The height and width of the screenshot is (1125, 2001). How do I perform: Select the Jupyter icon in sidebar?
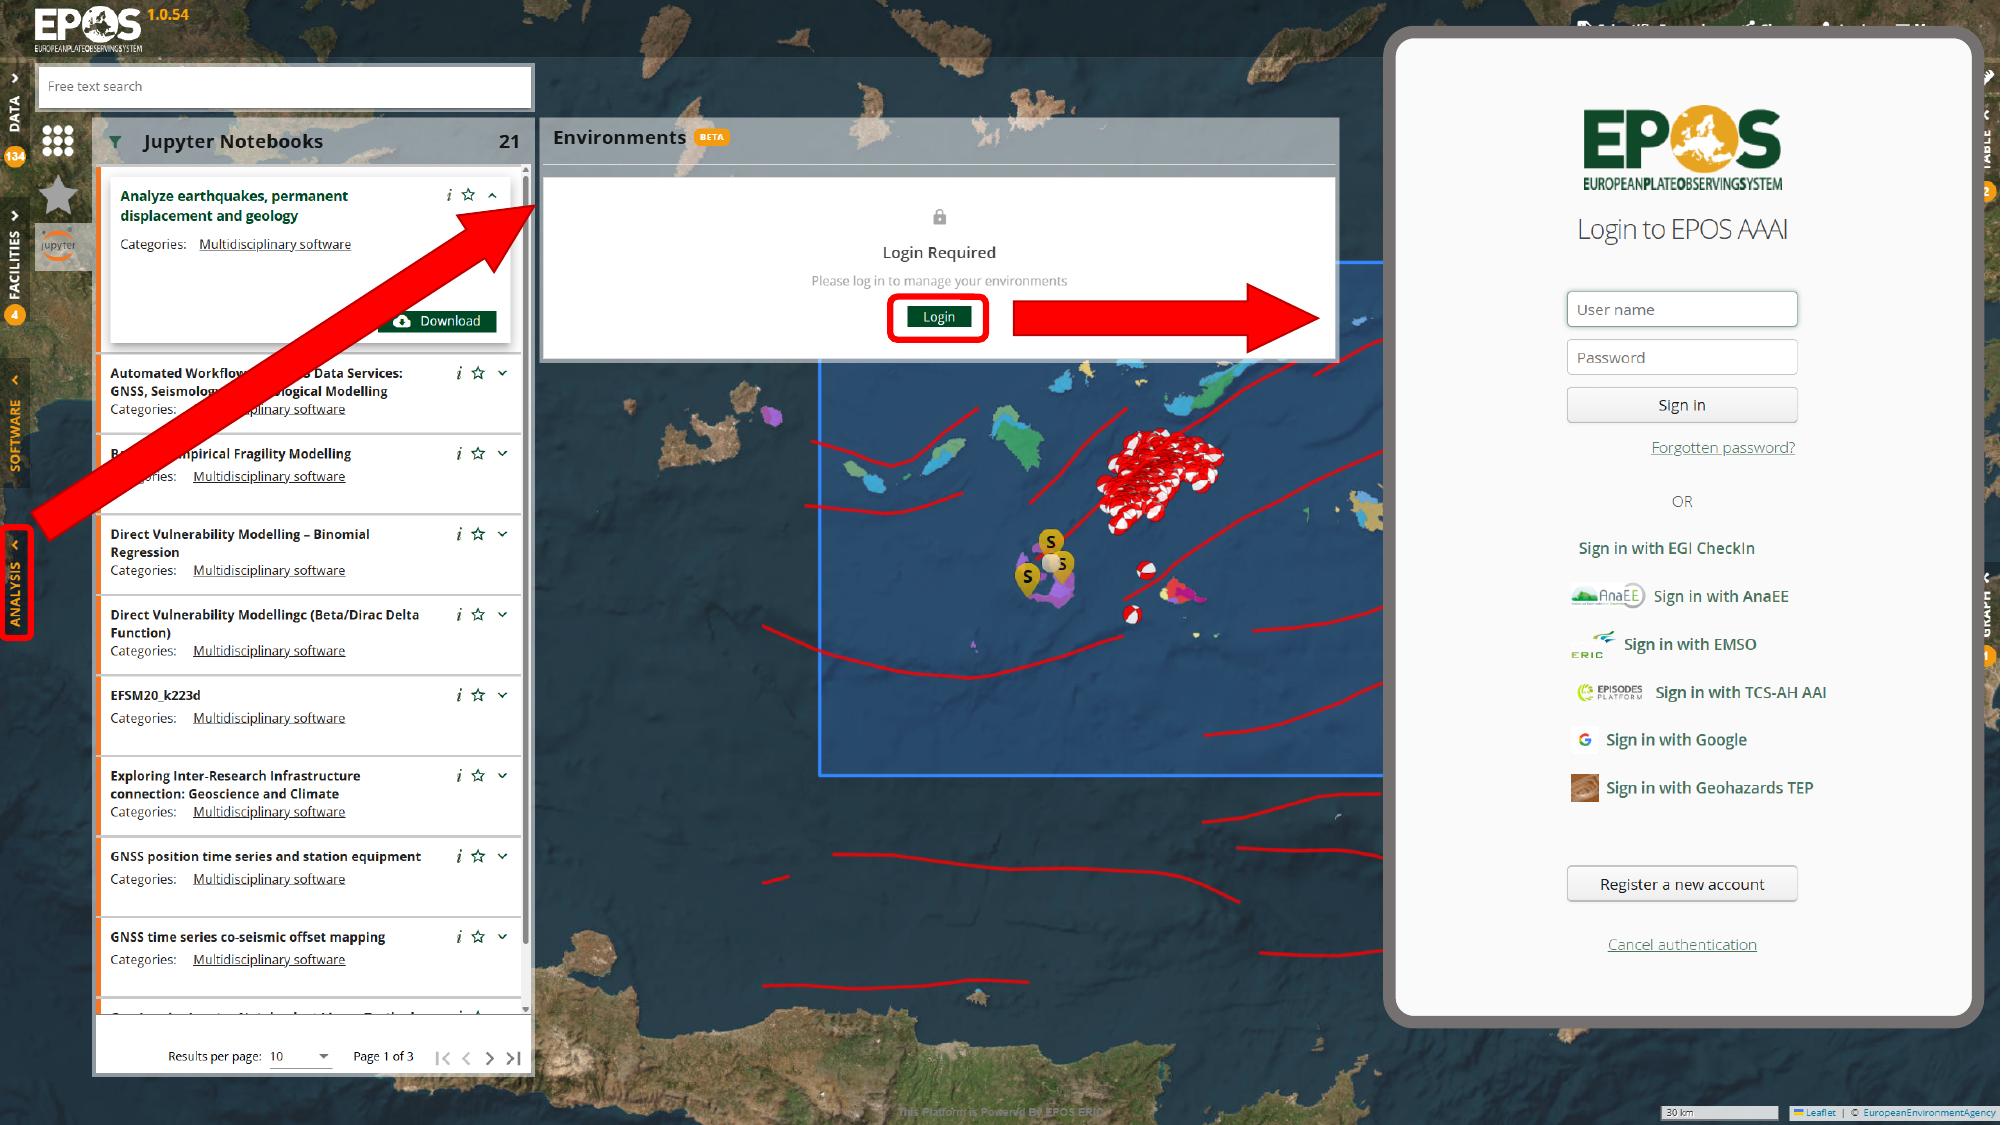(58, 246)
